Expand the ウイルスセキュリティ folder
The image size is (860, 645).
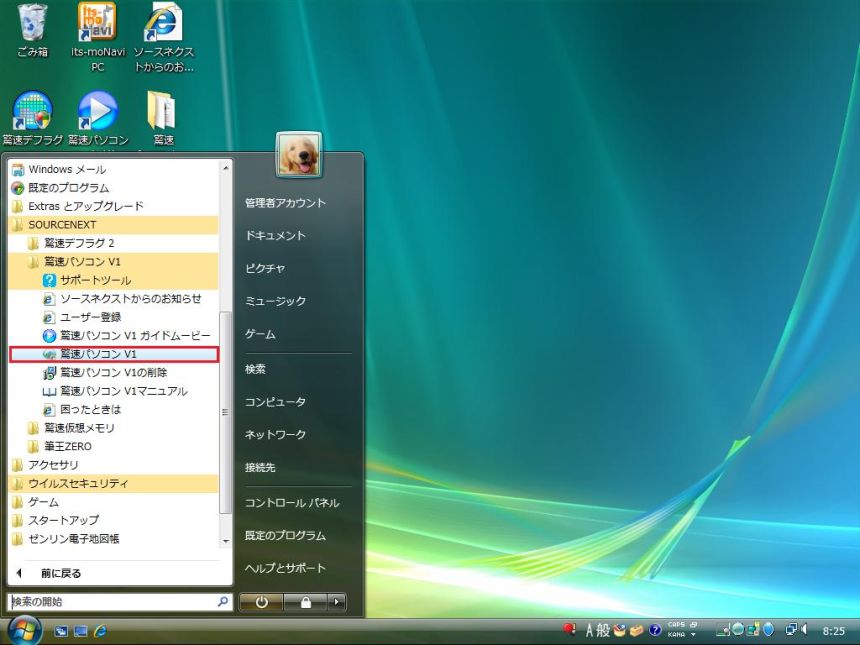(114, 483)
